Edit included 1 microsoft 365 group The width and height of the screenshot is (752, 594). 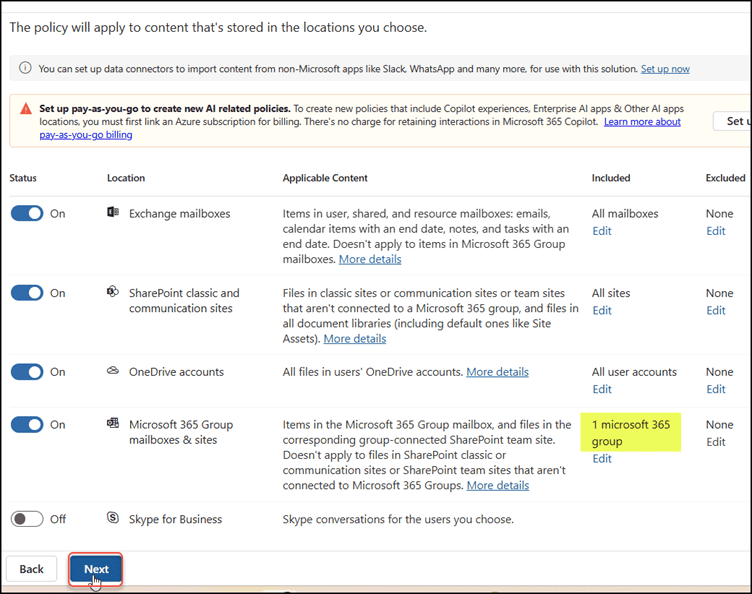click(x=602, y=459)
